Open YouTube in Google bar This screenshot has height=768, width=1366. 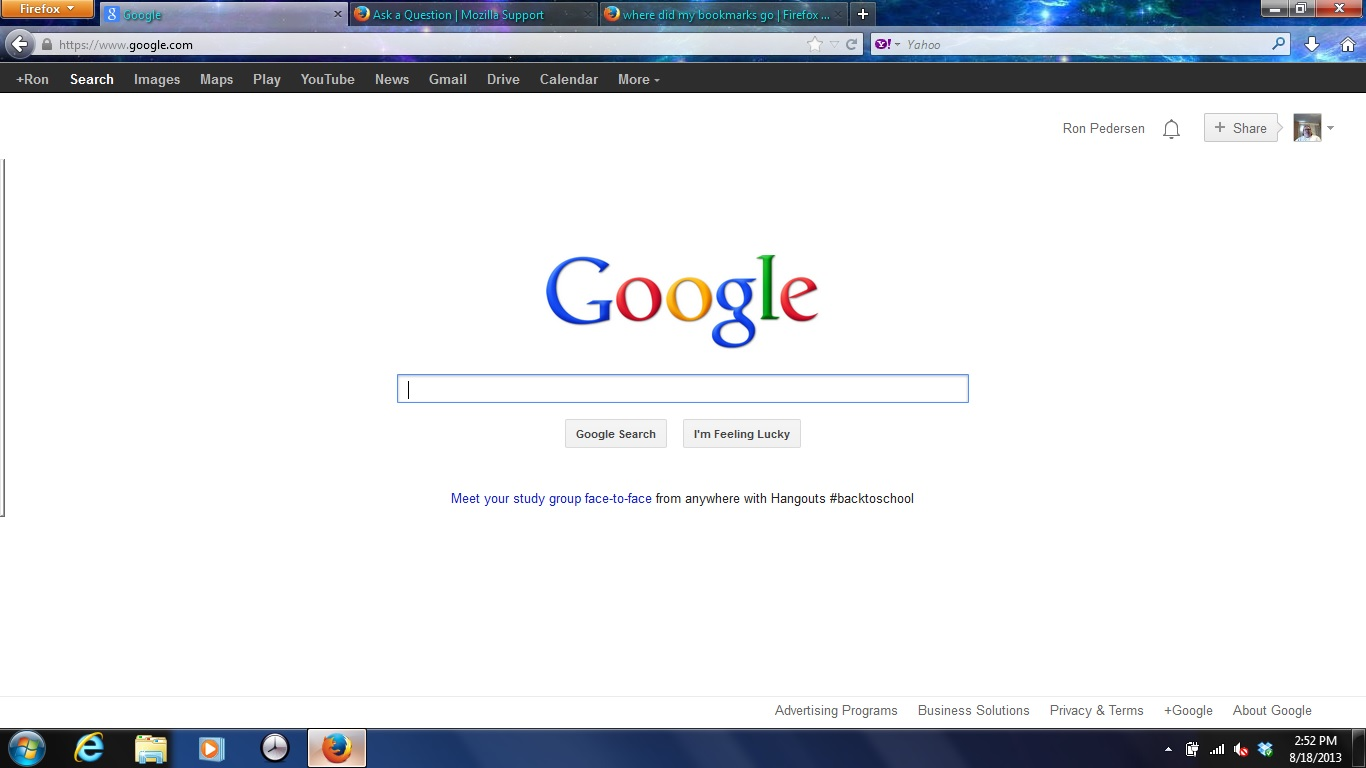pos(328,79)
